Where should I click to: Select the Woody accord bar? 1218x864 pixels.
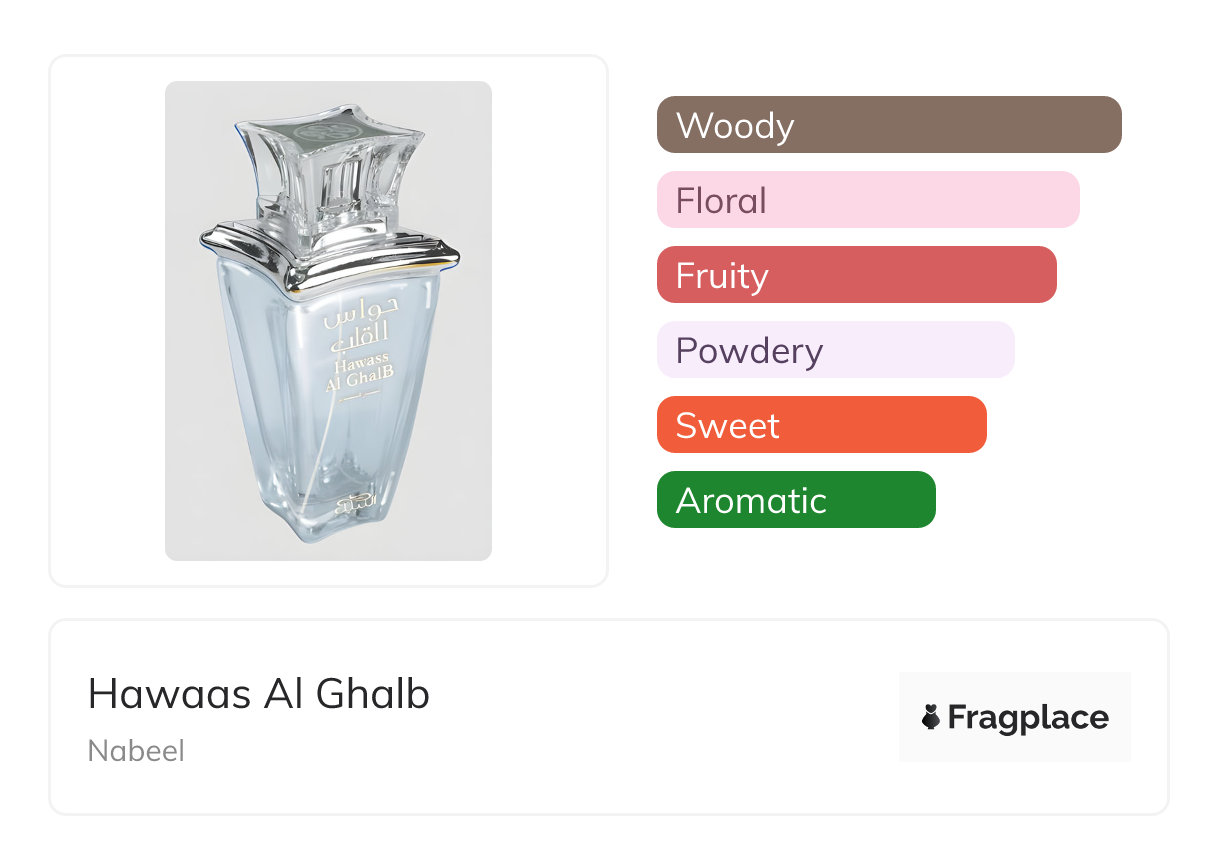[889, 125]
